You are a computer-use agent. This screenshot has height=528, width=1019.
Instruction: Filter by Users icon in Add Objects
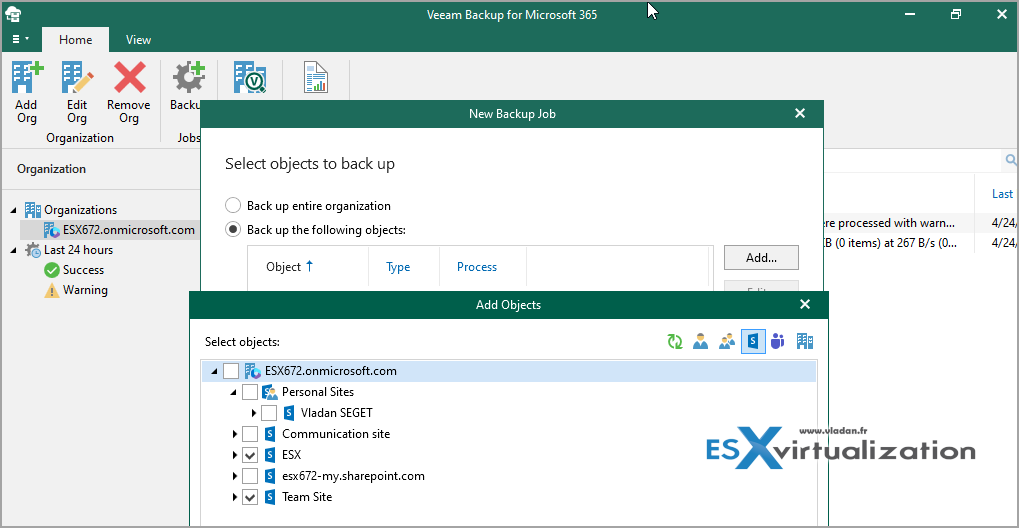[701, 341]
